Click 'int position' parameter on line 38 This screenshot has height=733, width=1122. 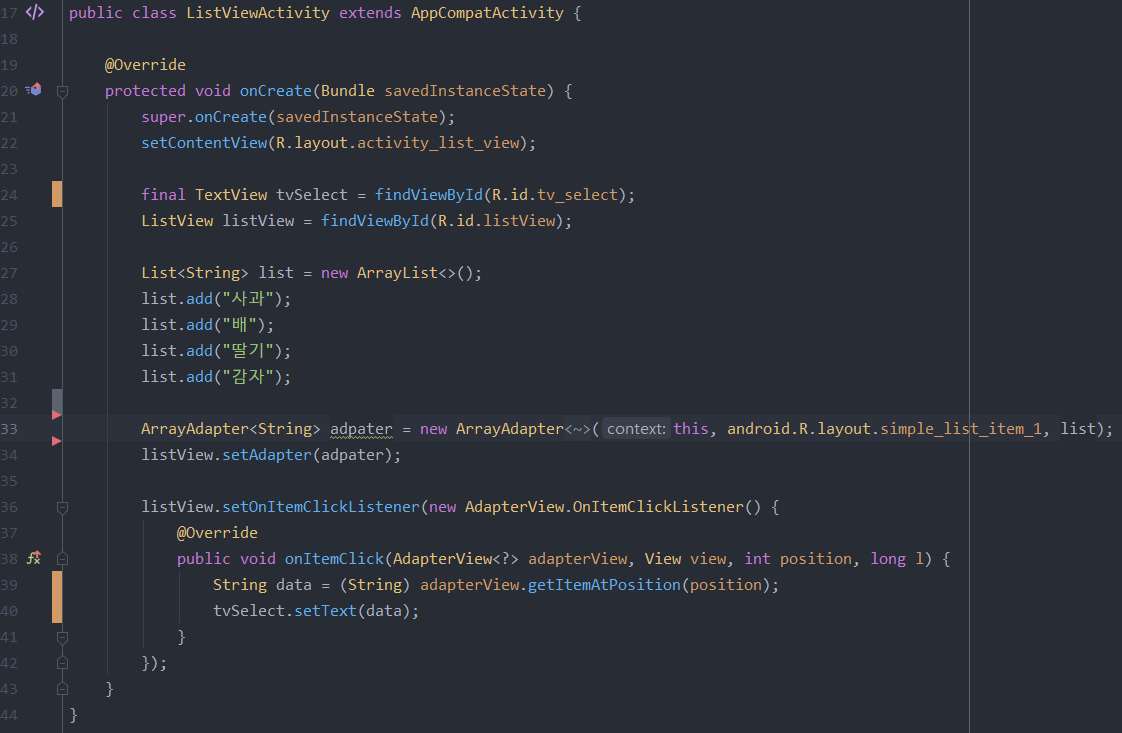pyautogui.click(x=798, y=559)
